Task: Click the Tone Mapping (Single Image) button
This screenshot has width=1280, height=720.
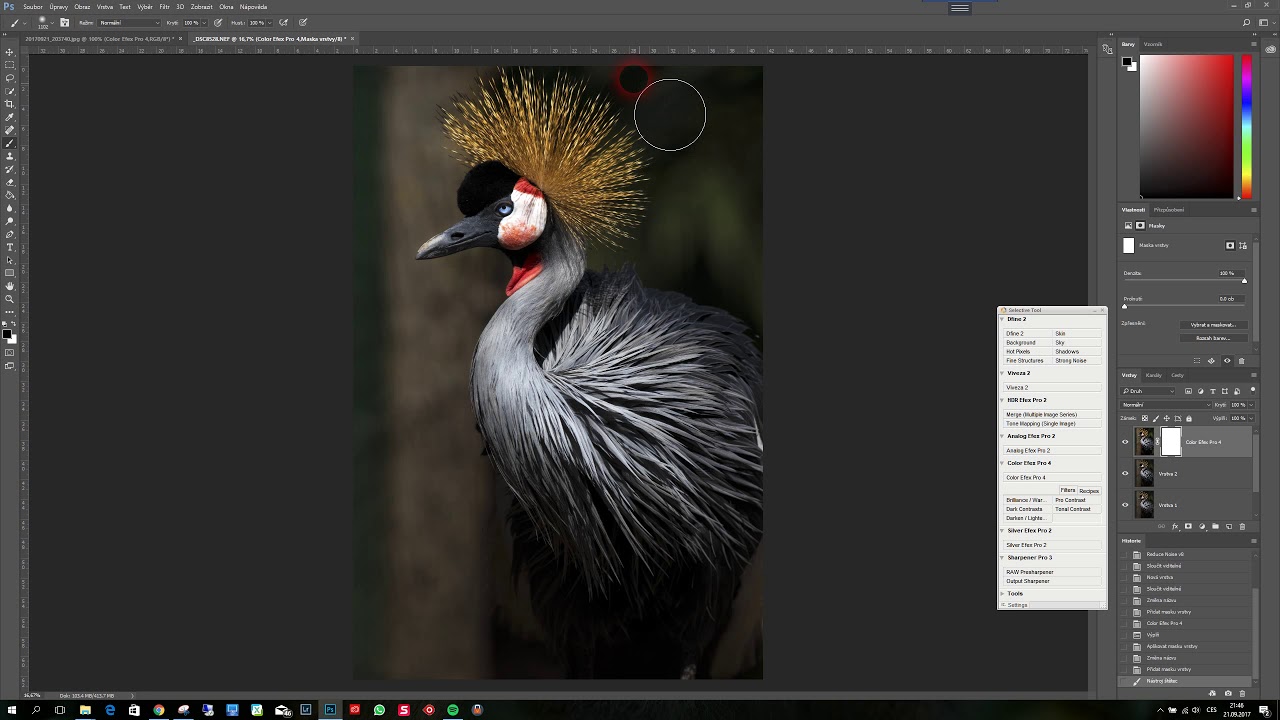Action: tap(1052, 423)
